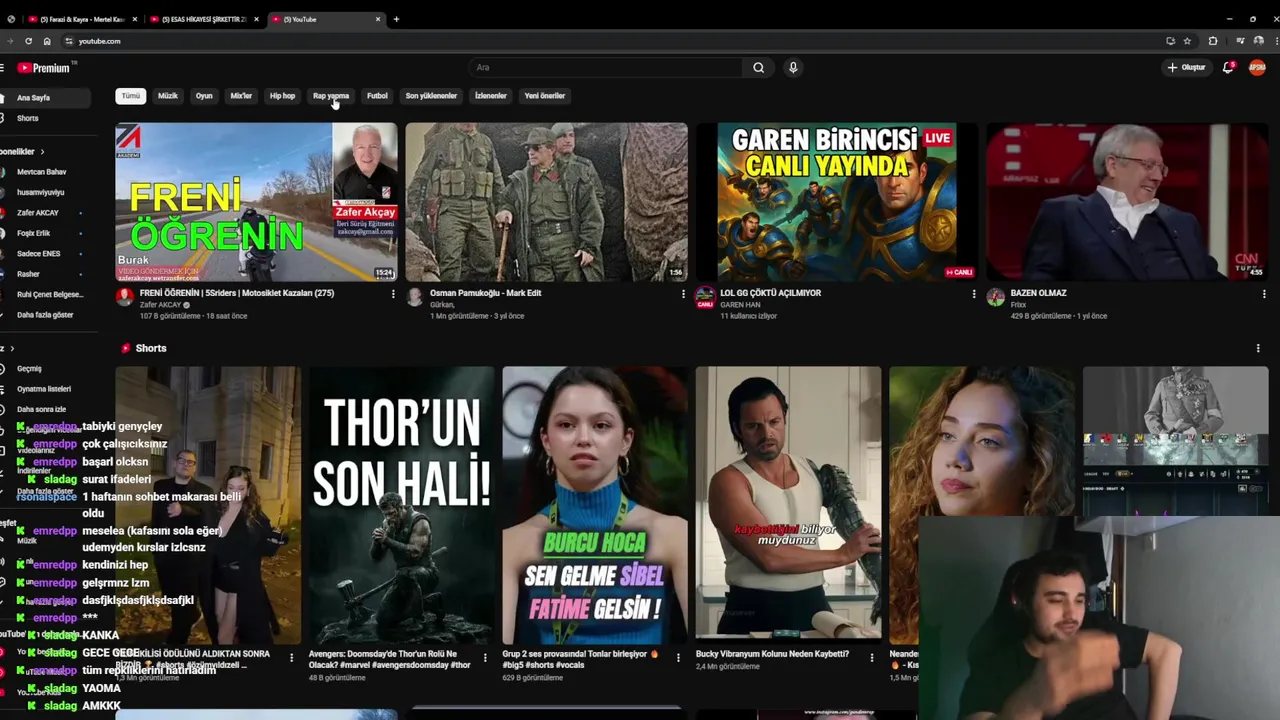The image size is (1280, 720).
Task: Close the Farazi & Kayra tab
Action: (135, 19)
